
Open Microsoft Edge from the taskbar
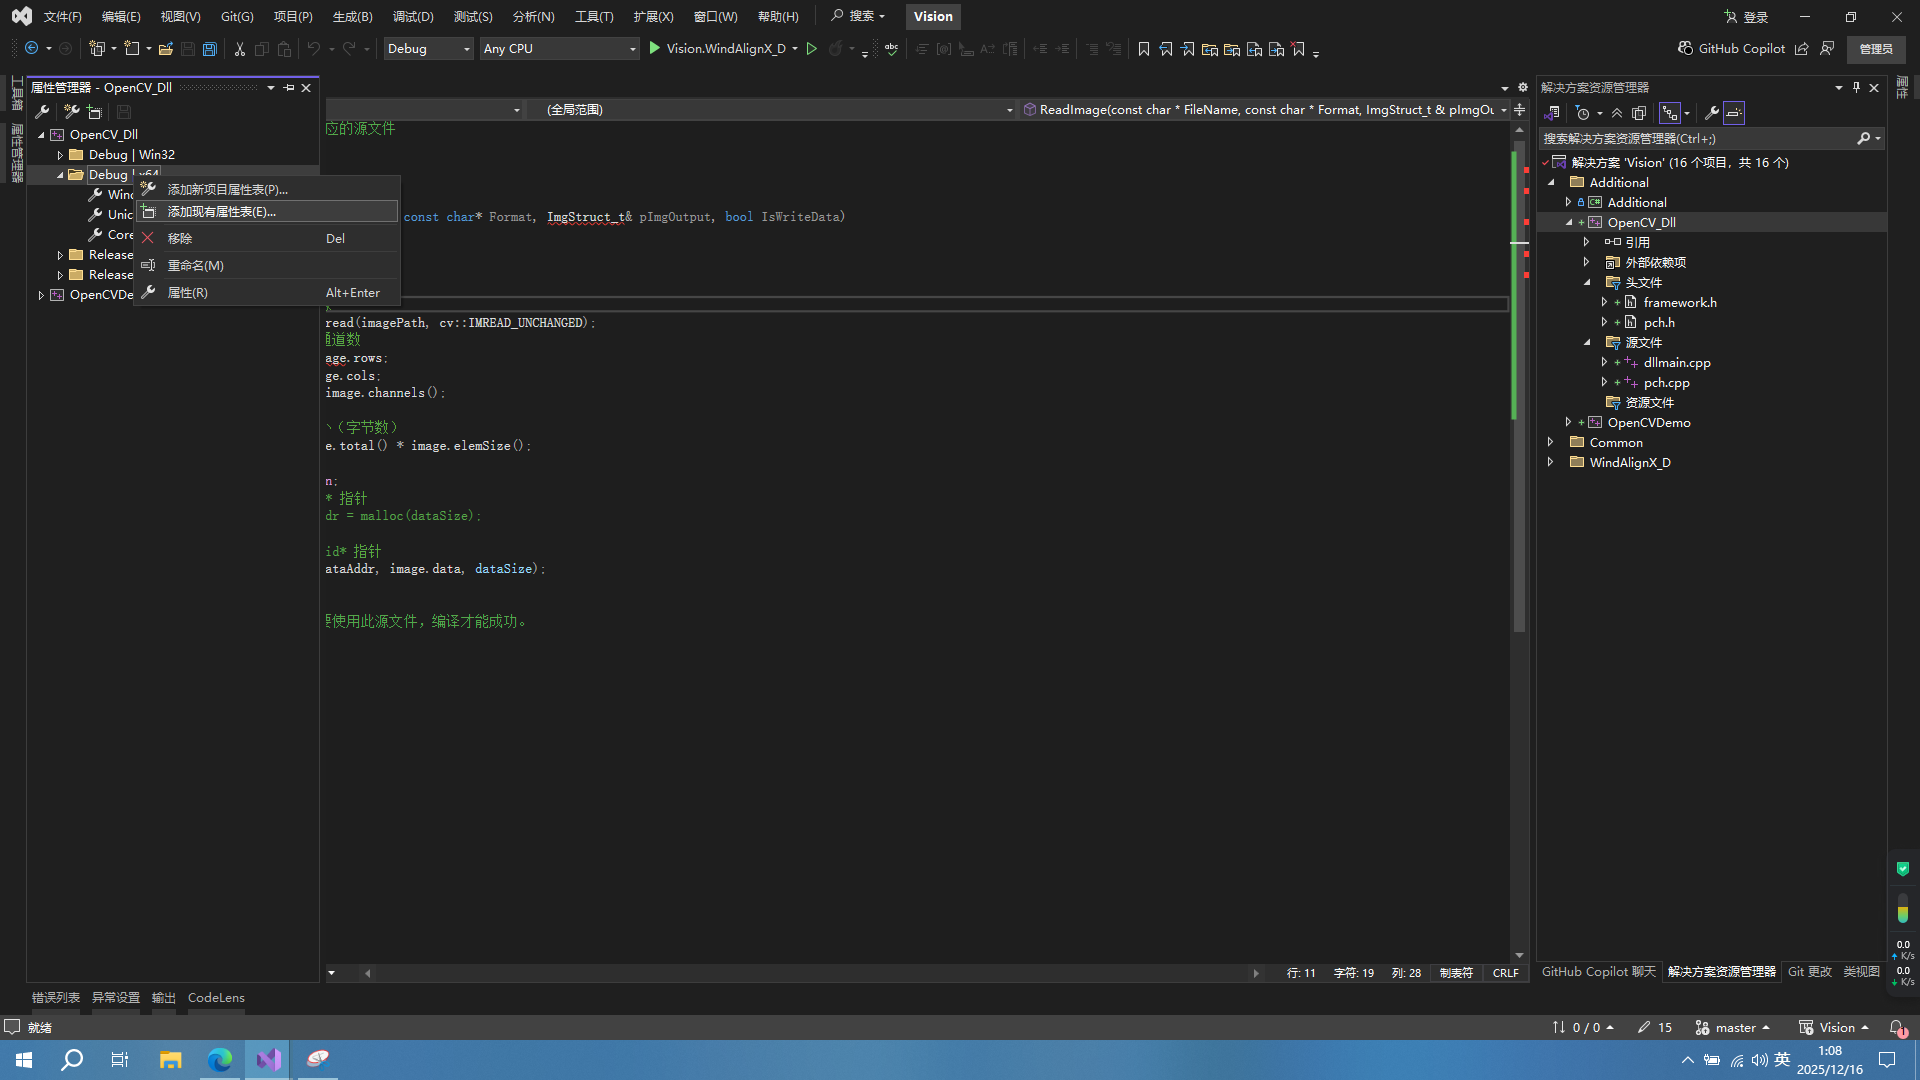tap(220, 1059)
